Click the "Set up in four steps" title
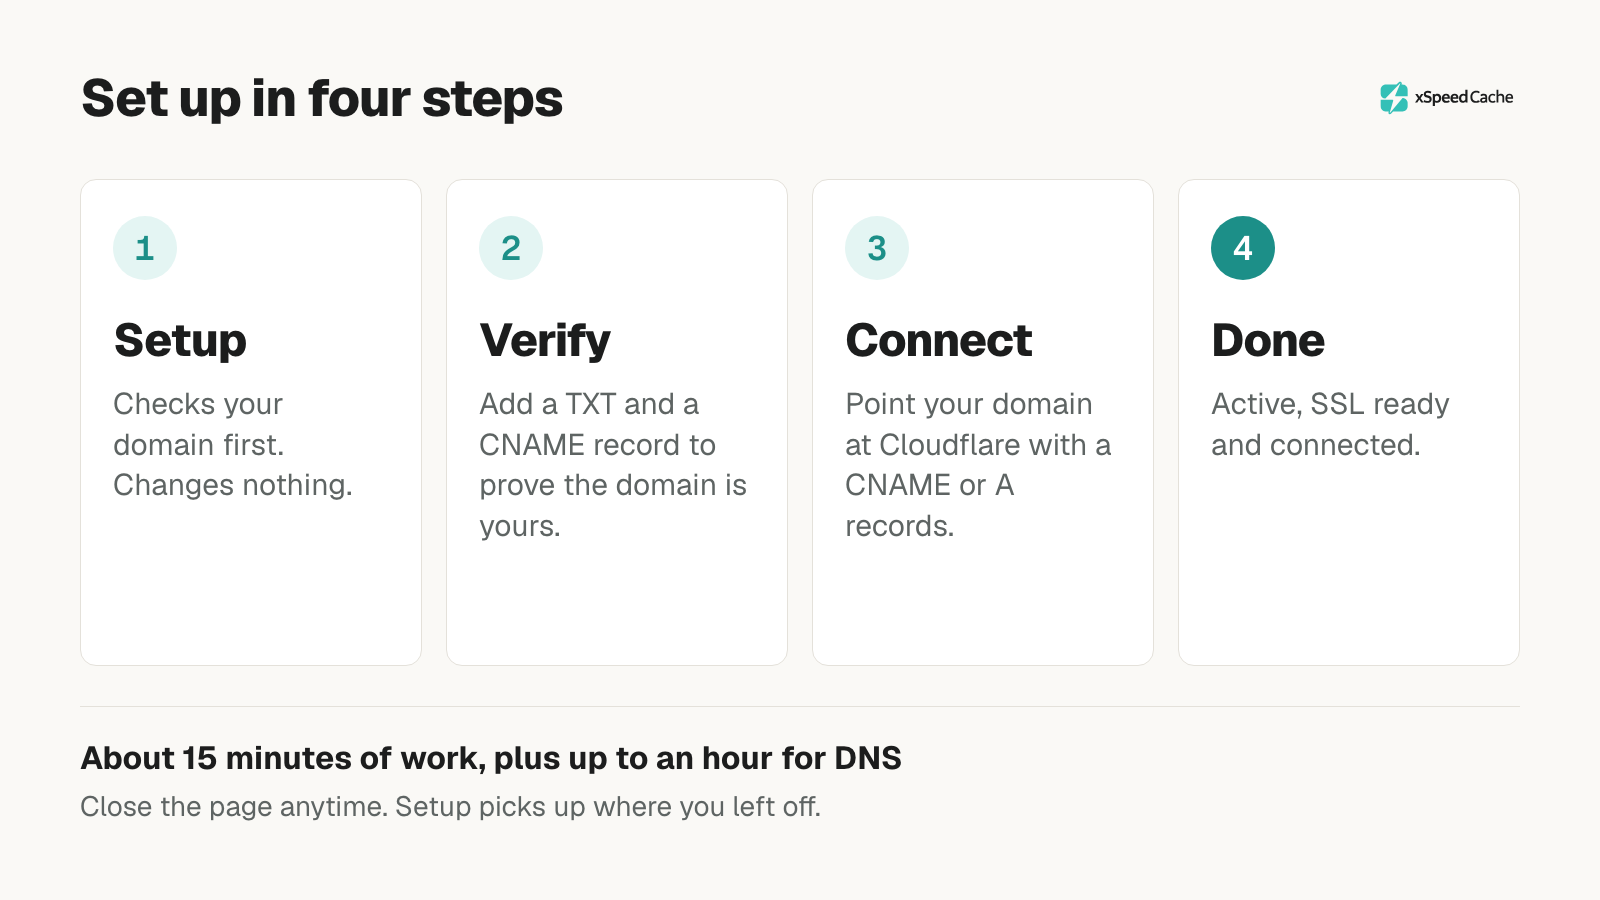Viewport: 1600px width, 900px height. point(322,99)
